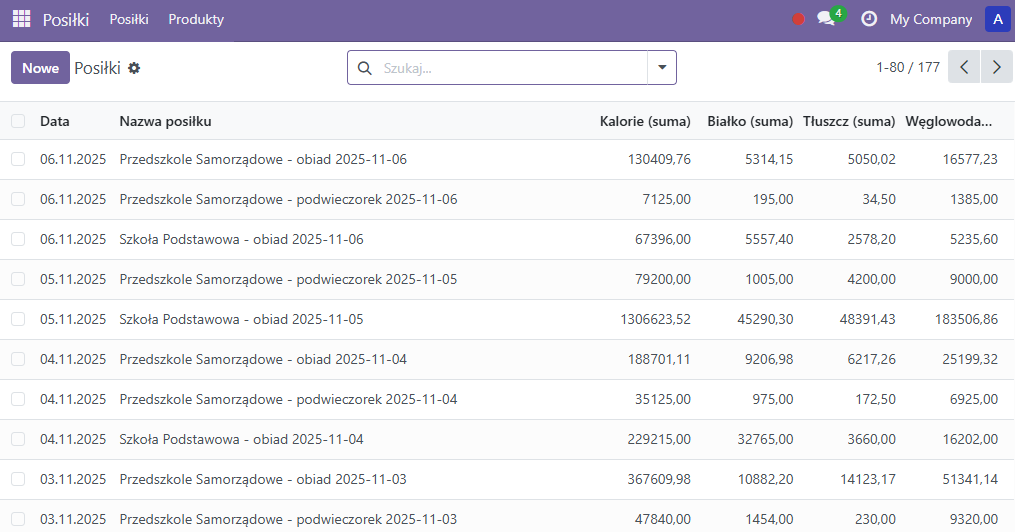This screenshot has height=532, width=1015.
Task: Open Szkoła Podstawowa - obiad 2025-11-05 record
Action: click(241, 319)
